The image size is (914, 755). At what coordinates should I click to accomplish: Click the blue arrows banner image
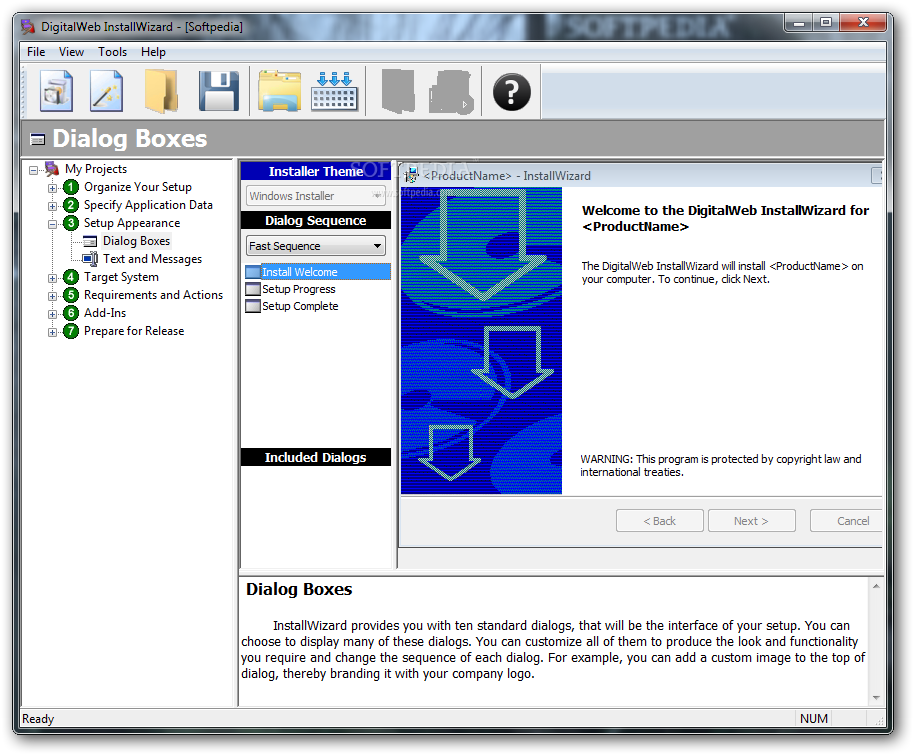(481, 340)
